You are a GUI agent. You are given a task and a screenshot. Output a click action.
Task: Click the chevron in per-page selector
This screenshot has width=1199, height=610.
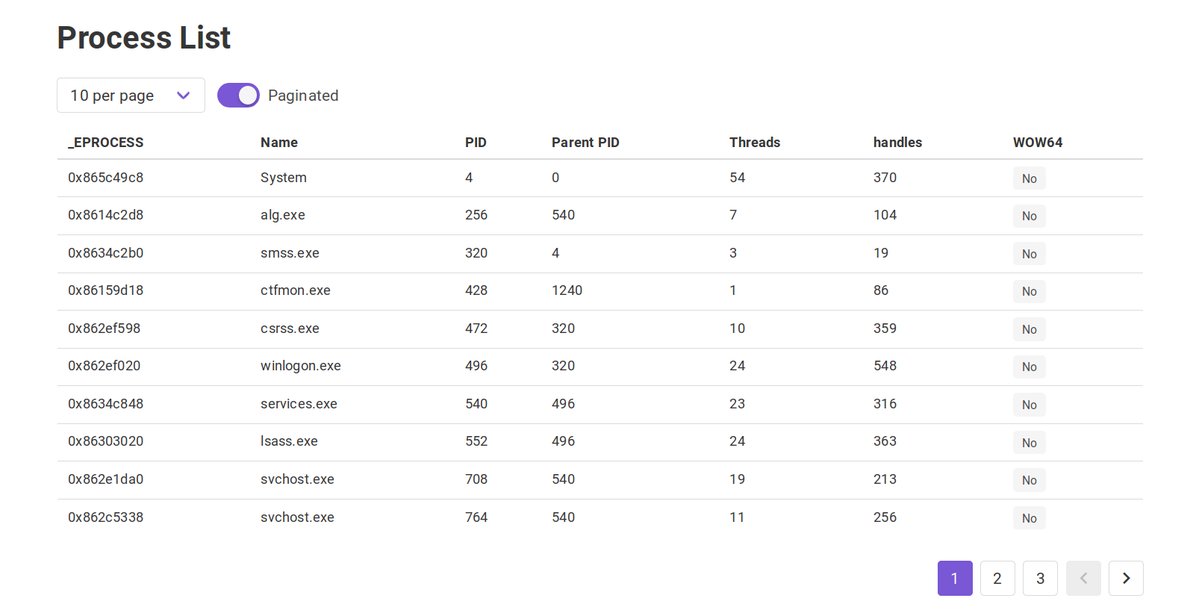coord(183,96)
